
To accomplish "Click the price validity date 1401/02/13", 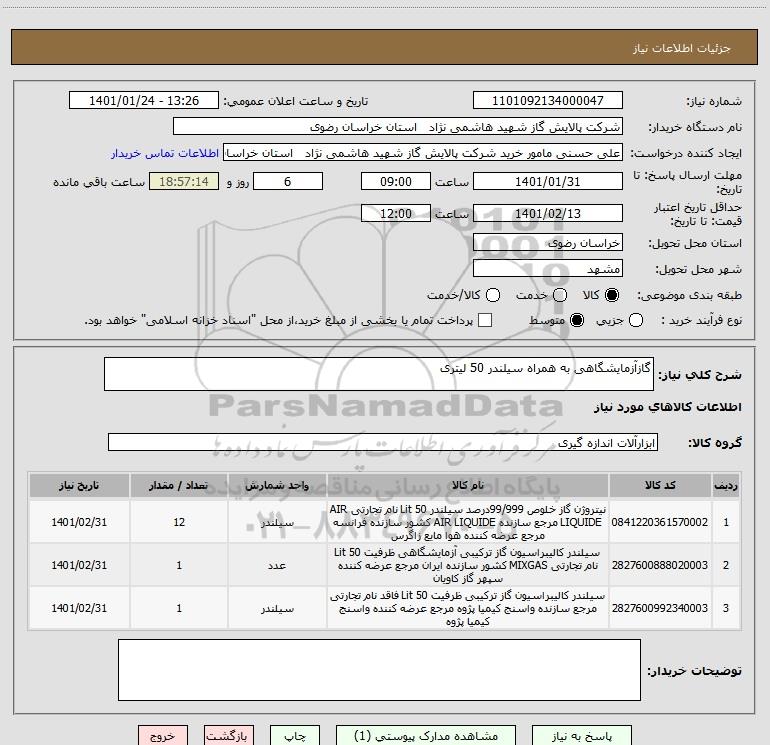I will [548, 213].
